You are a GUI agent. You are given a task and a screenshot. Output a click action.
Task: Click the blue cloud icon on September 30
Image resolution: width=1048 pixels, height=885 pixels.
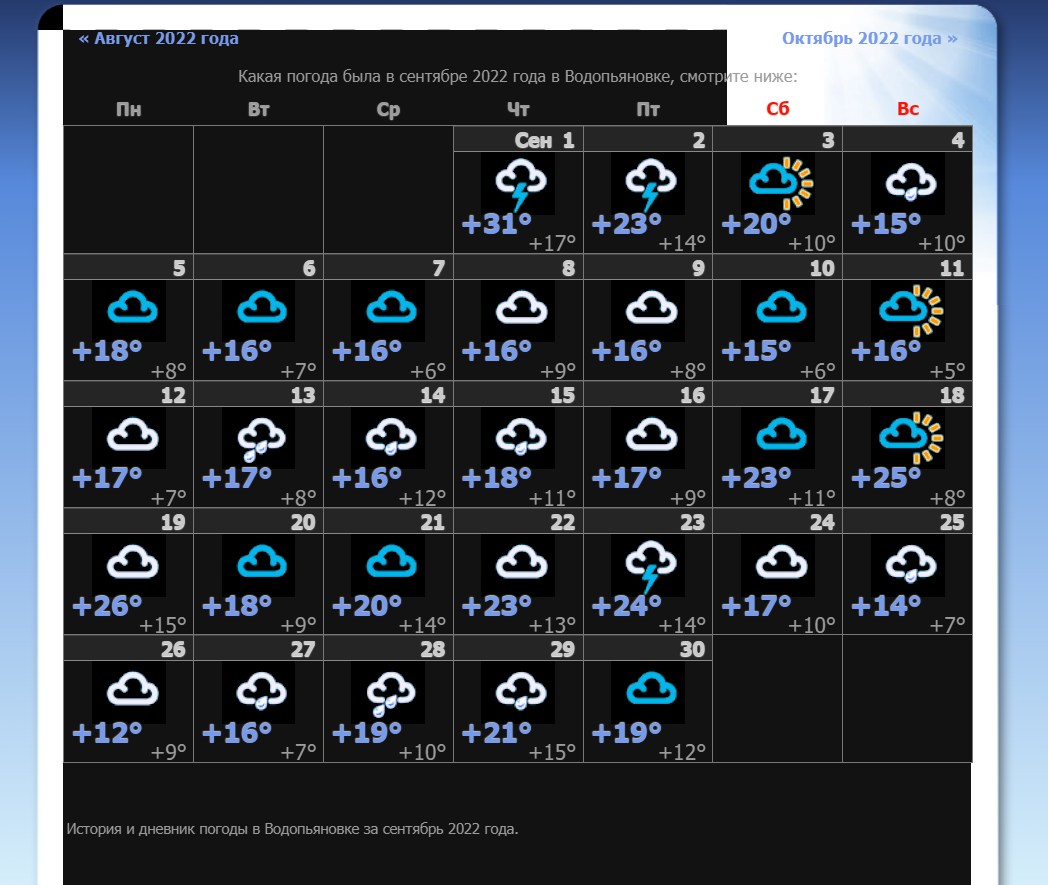(648, 690)
